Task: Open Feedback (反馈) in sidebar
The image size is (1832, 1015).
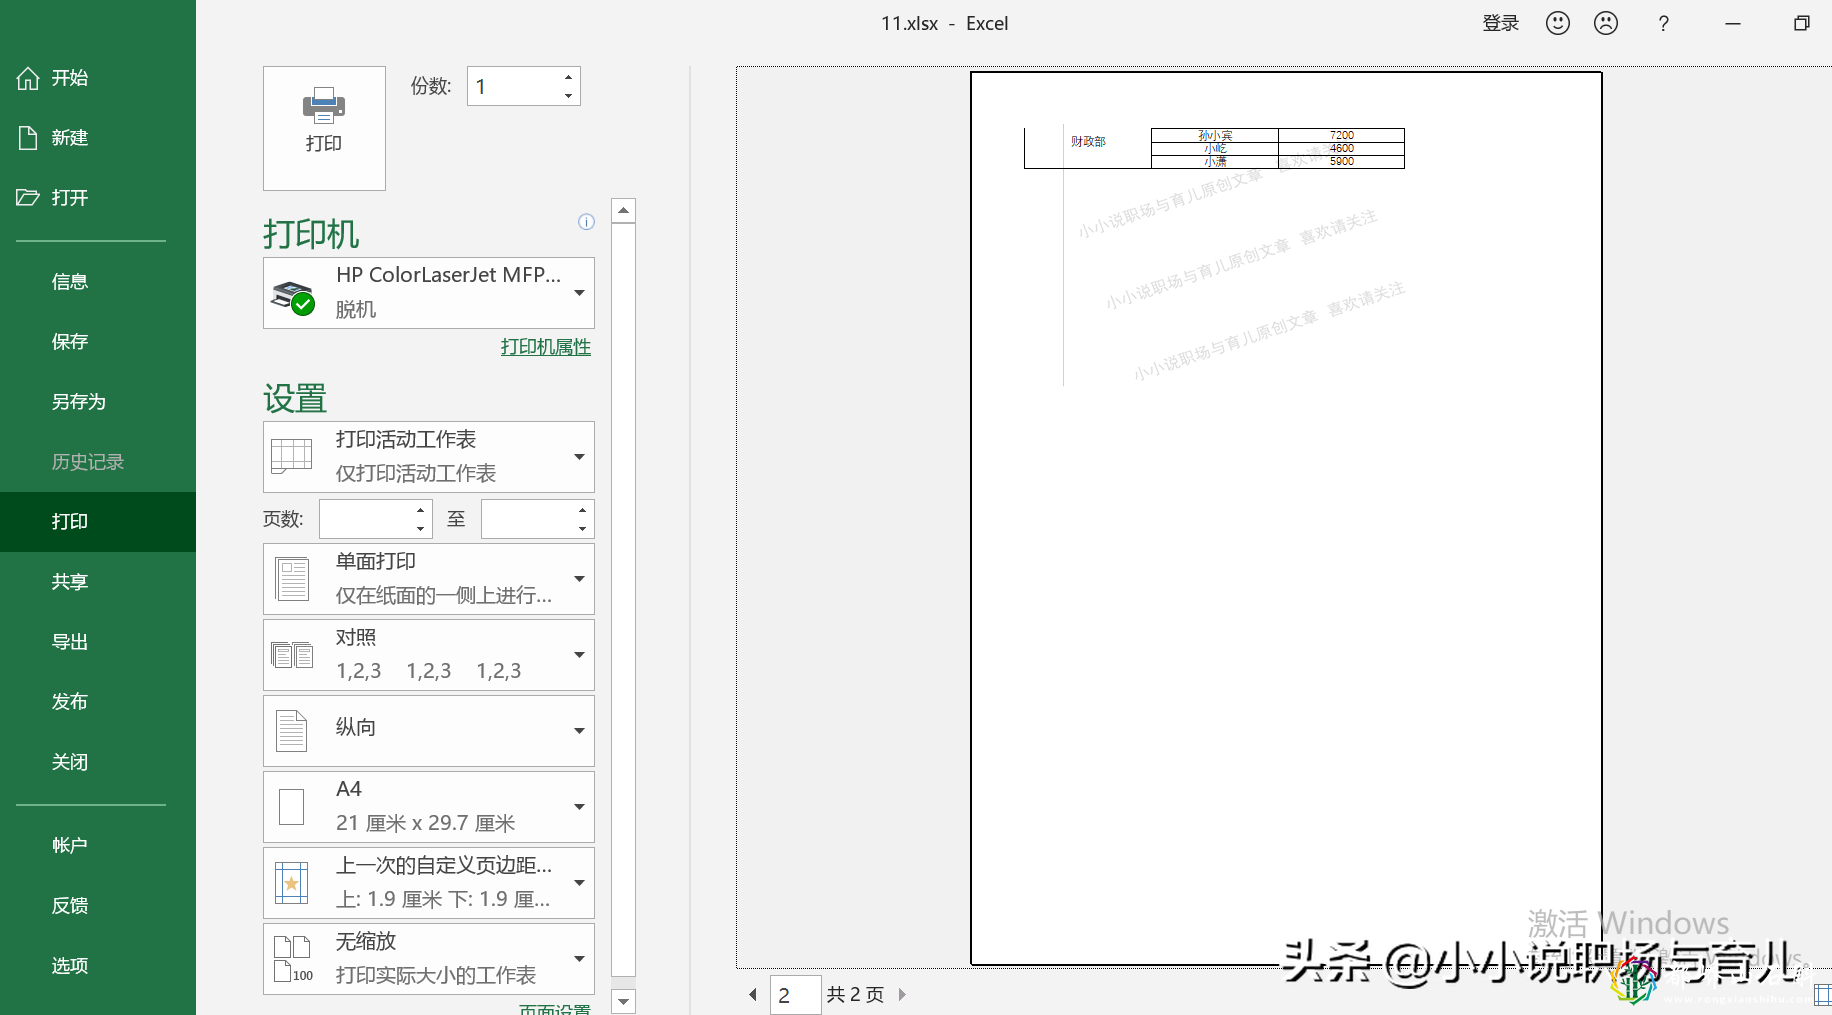Action: 98,906
